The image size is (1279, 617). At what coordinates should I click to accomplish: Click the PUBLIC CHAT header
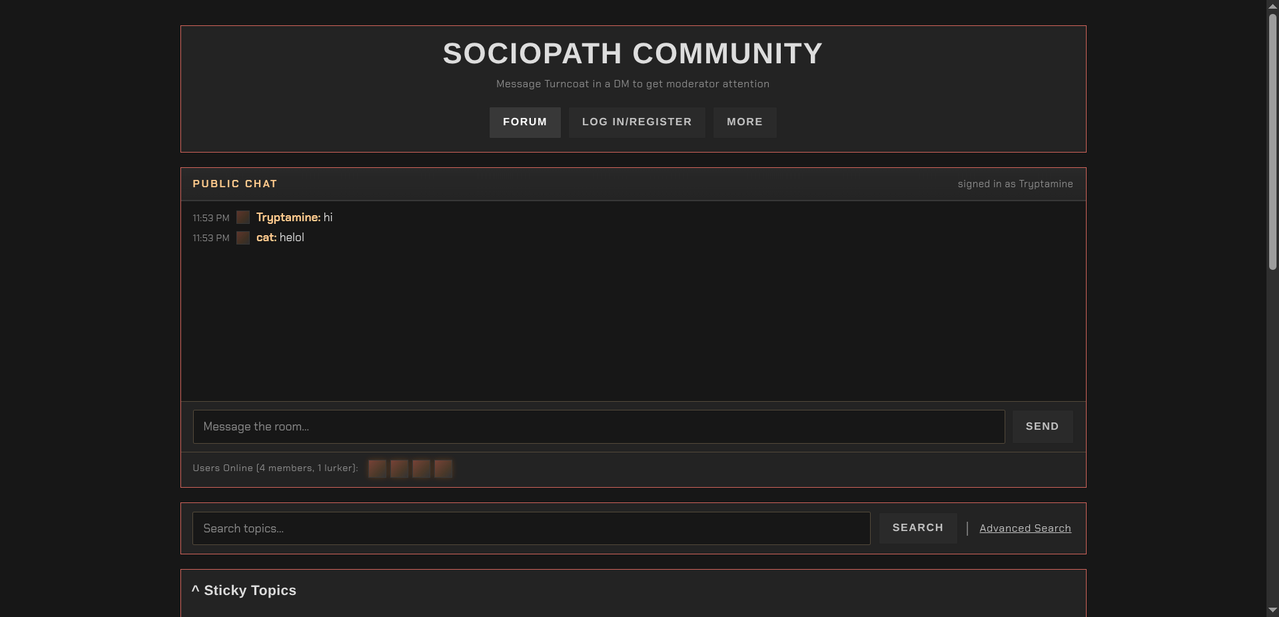click(x=235, y=184)
